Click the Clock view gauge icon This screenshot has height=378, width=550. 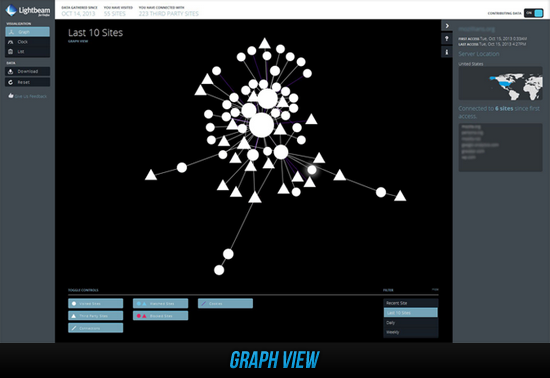[x=11, y=42]
